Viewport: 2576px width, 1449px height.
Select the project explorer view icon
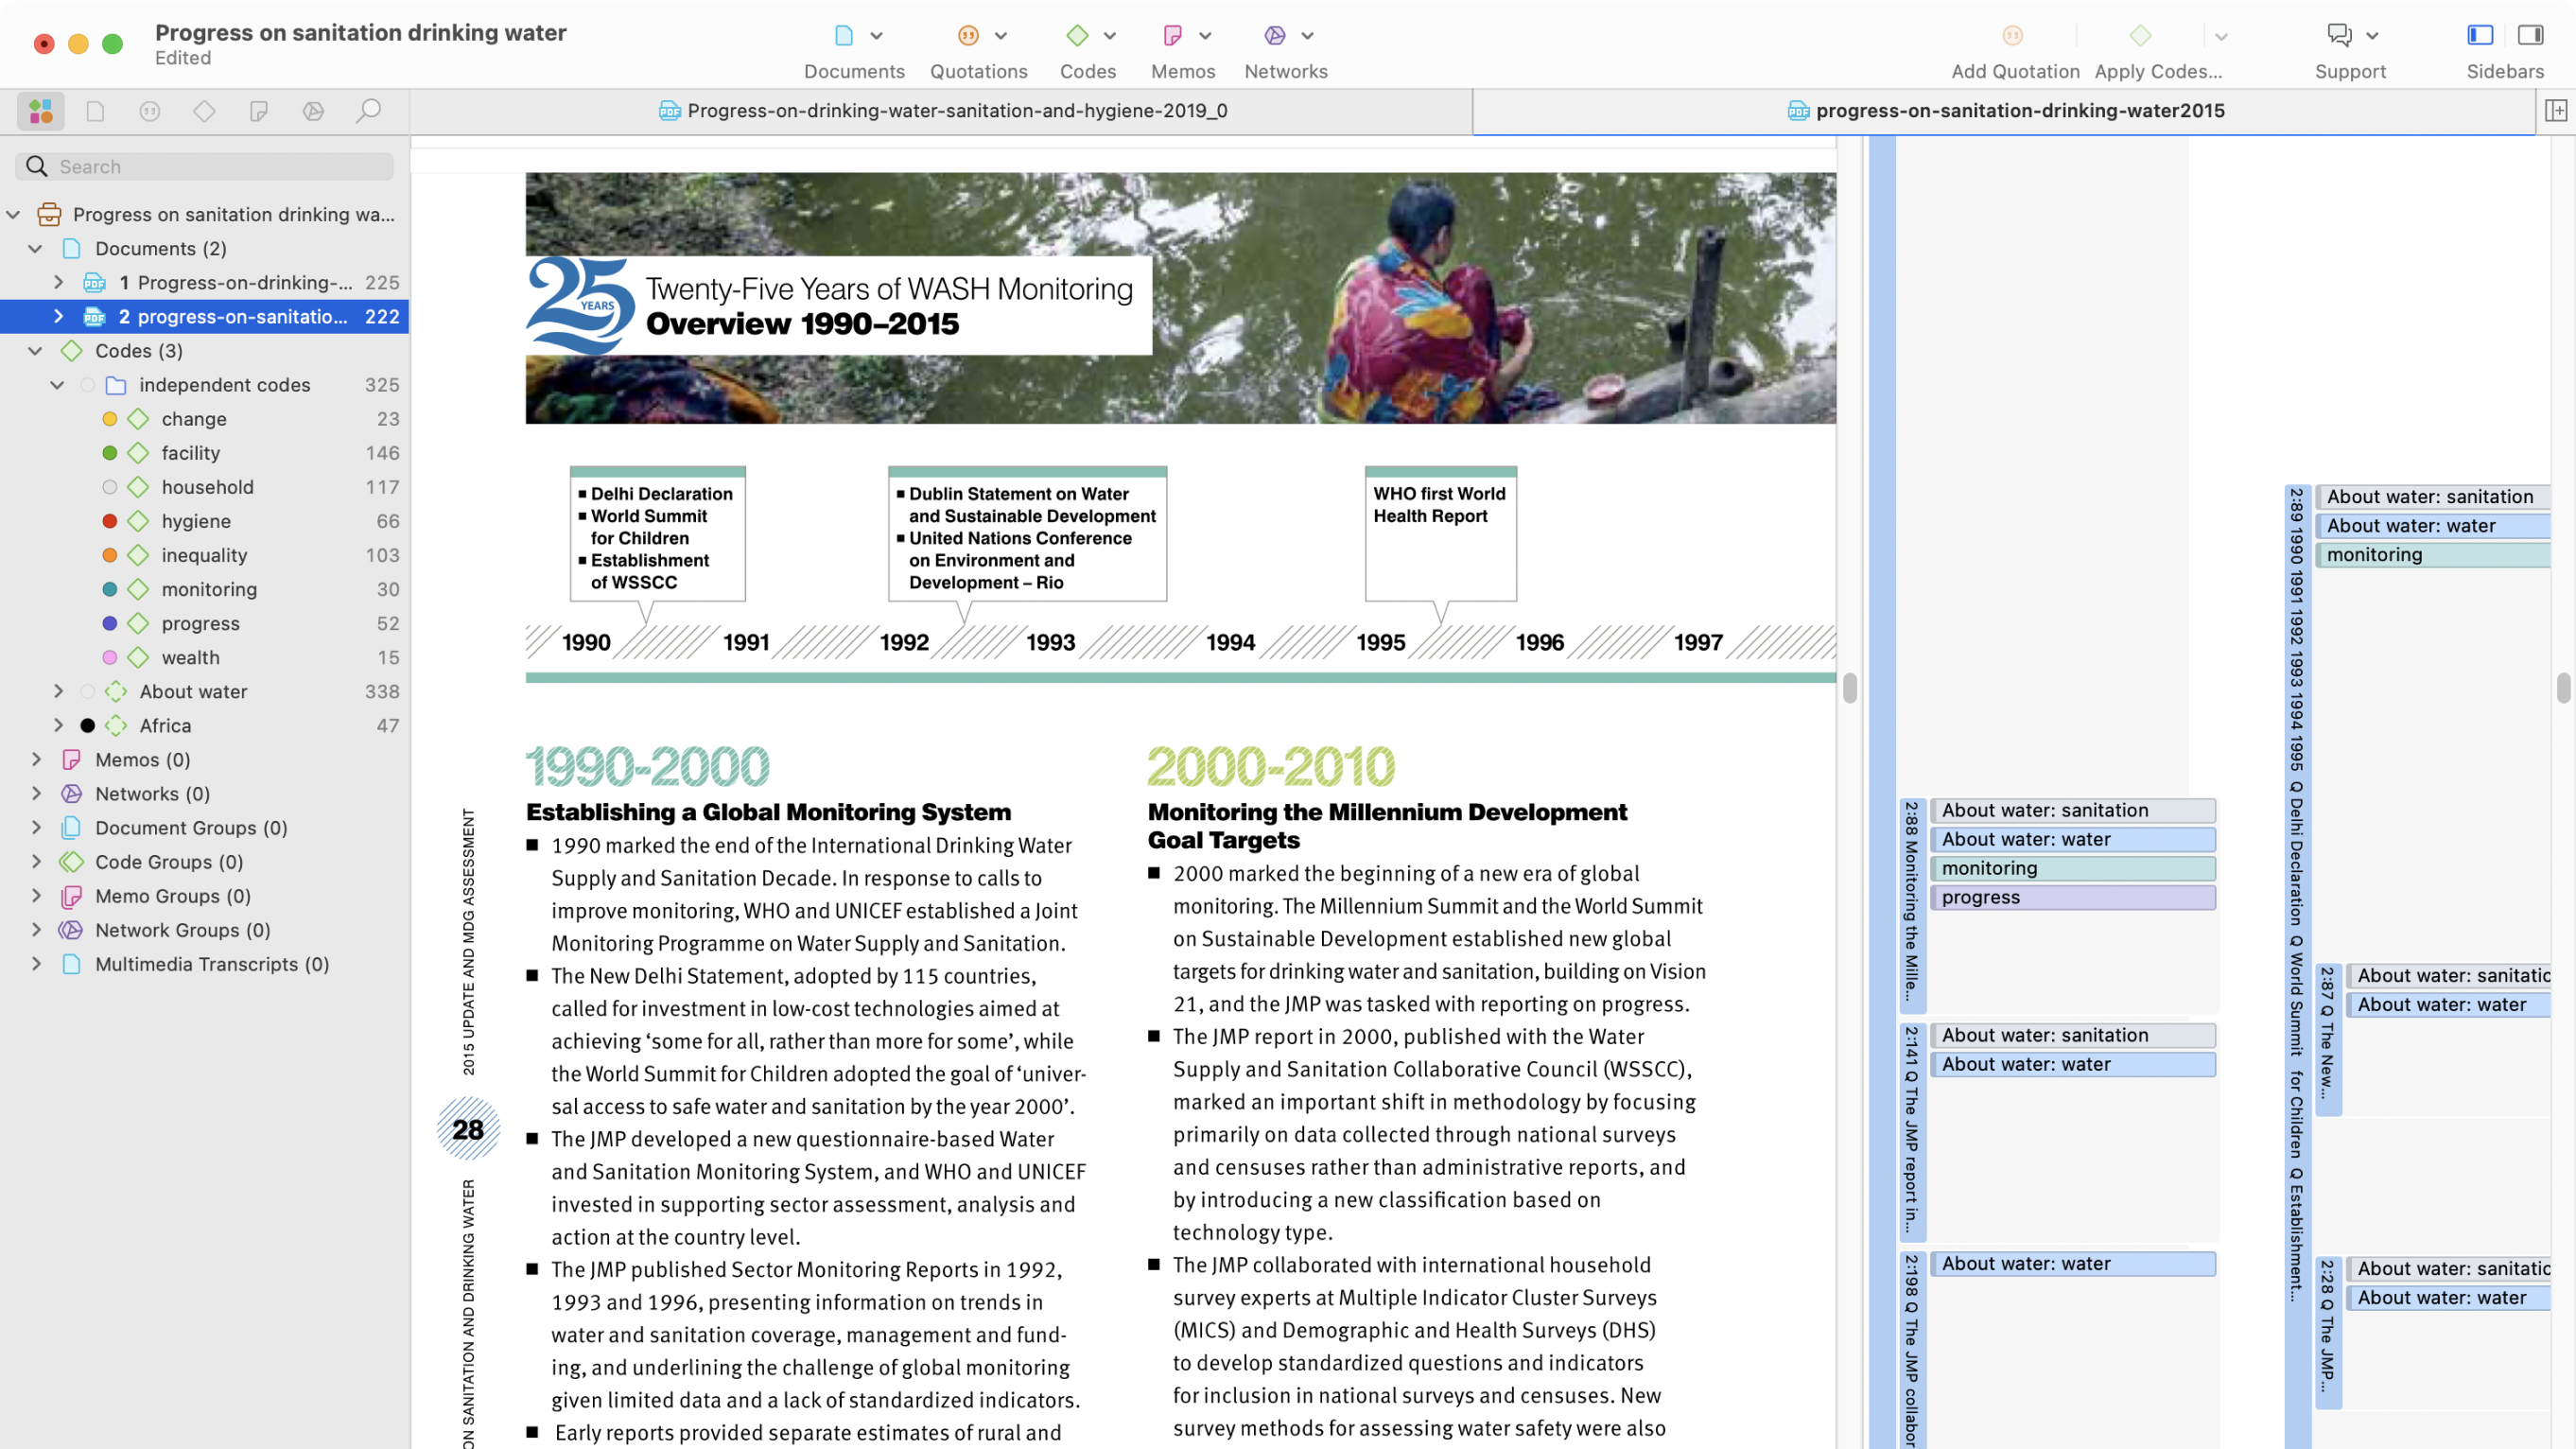[41, 111]
